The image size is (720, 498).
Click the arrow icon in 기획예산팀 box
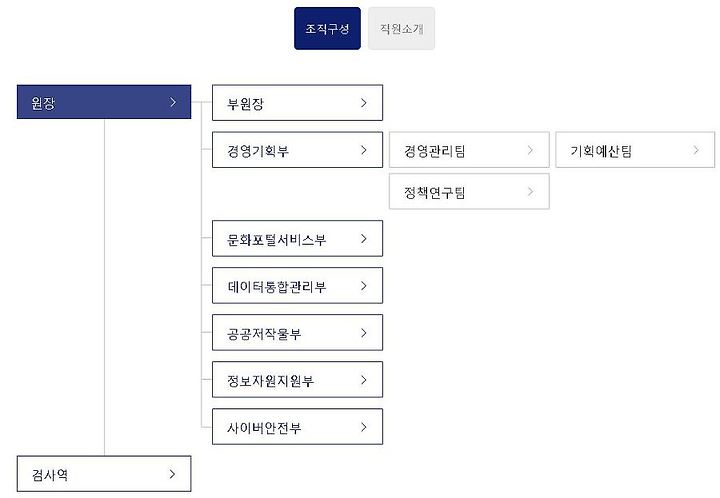click(696, 150)
